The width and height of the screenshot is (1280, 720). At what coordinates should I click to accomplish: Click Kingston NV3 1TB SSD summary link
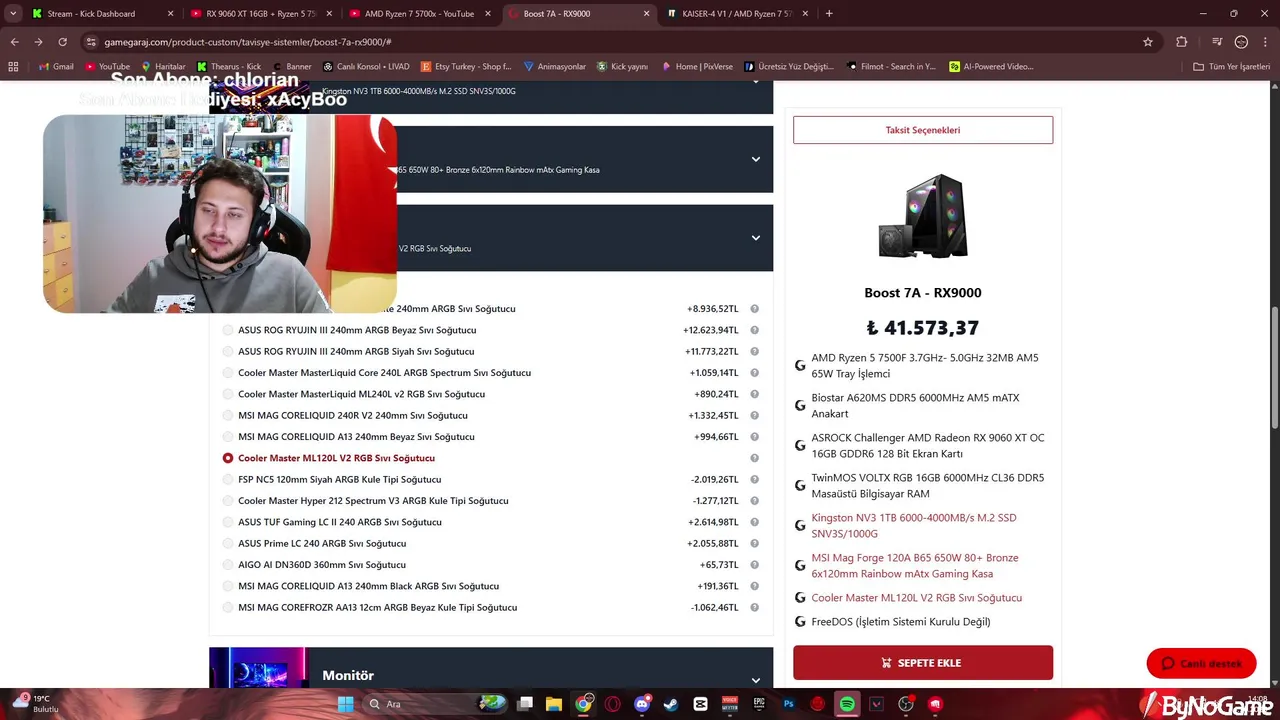(x=914, y=525)
